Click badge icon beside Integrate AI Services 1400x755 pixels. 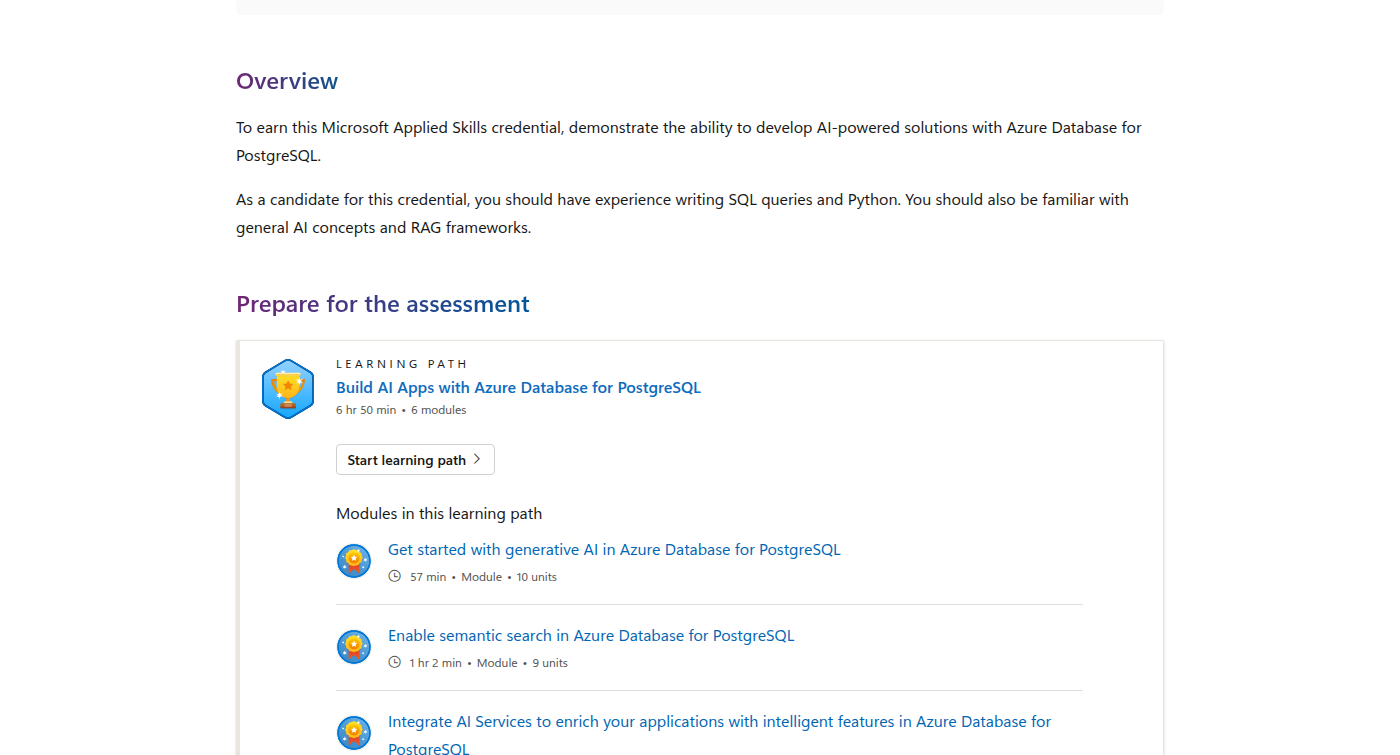coord(354,733)
